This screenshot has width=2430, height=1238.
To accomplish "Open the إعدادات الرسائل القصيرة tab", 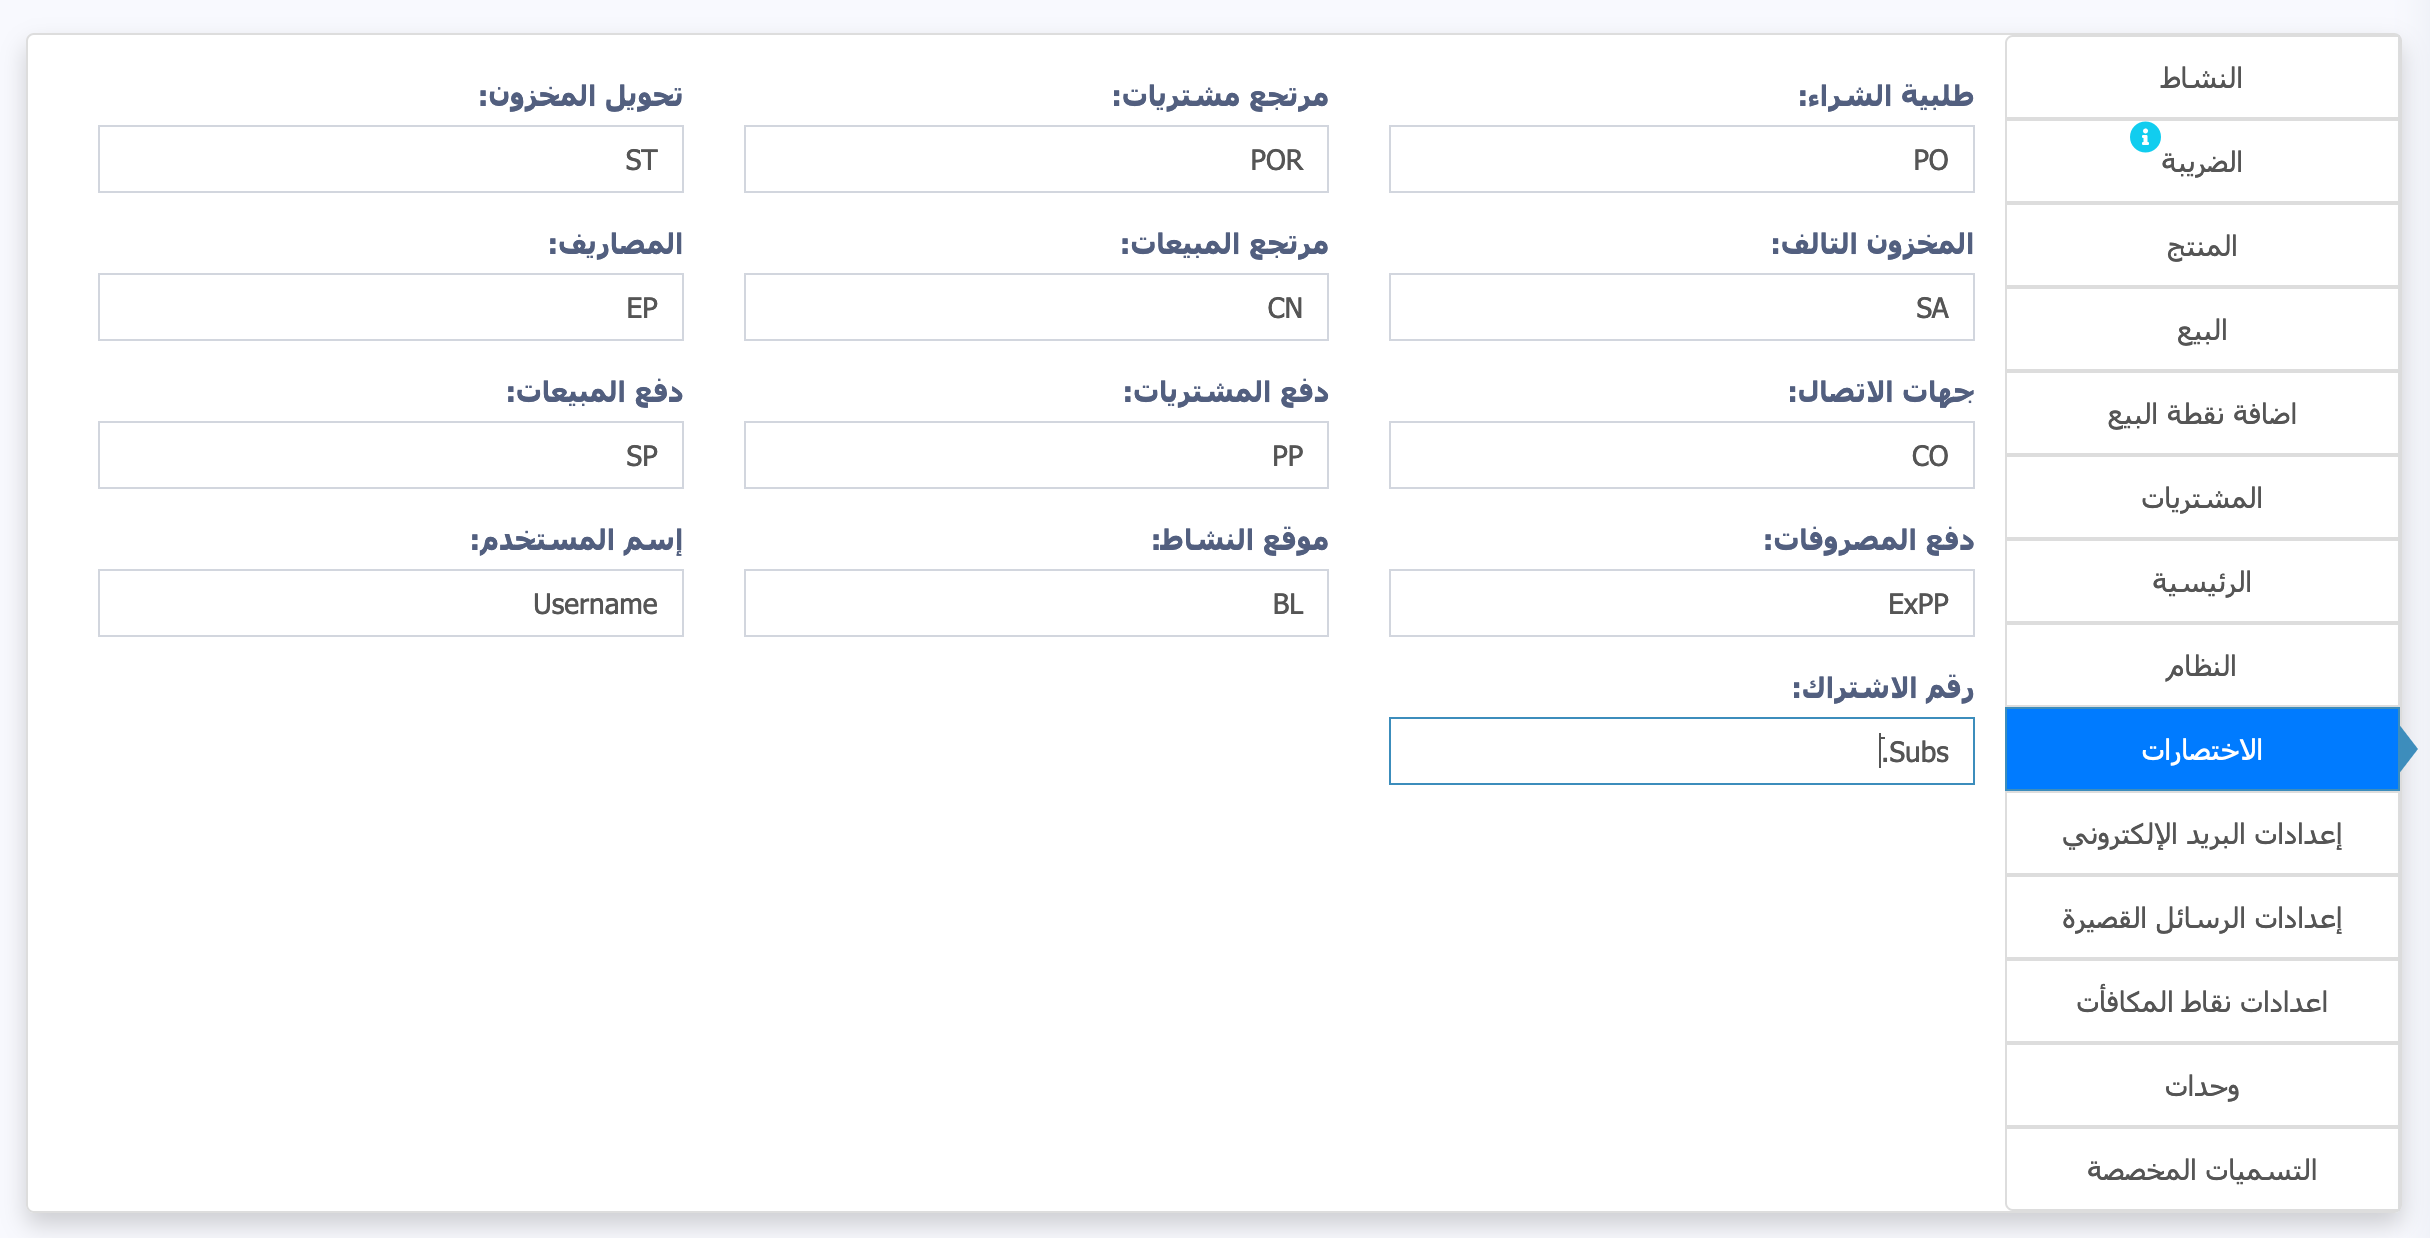I will 2202,918.
